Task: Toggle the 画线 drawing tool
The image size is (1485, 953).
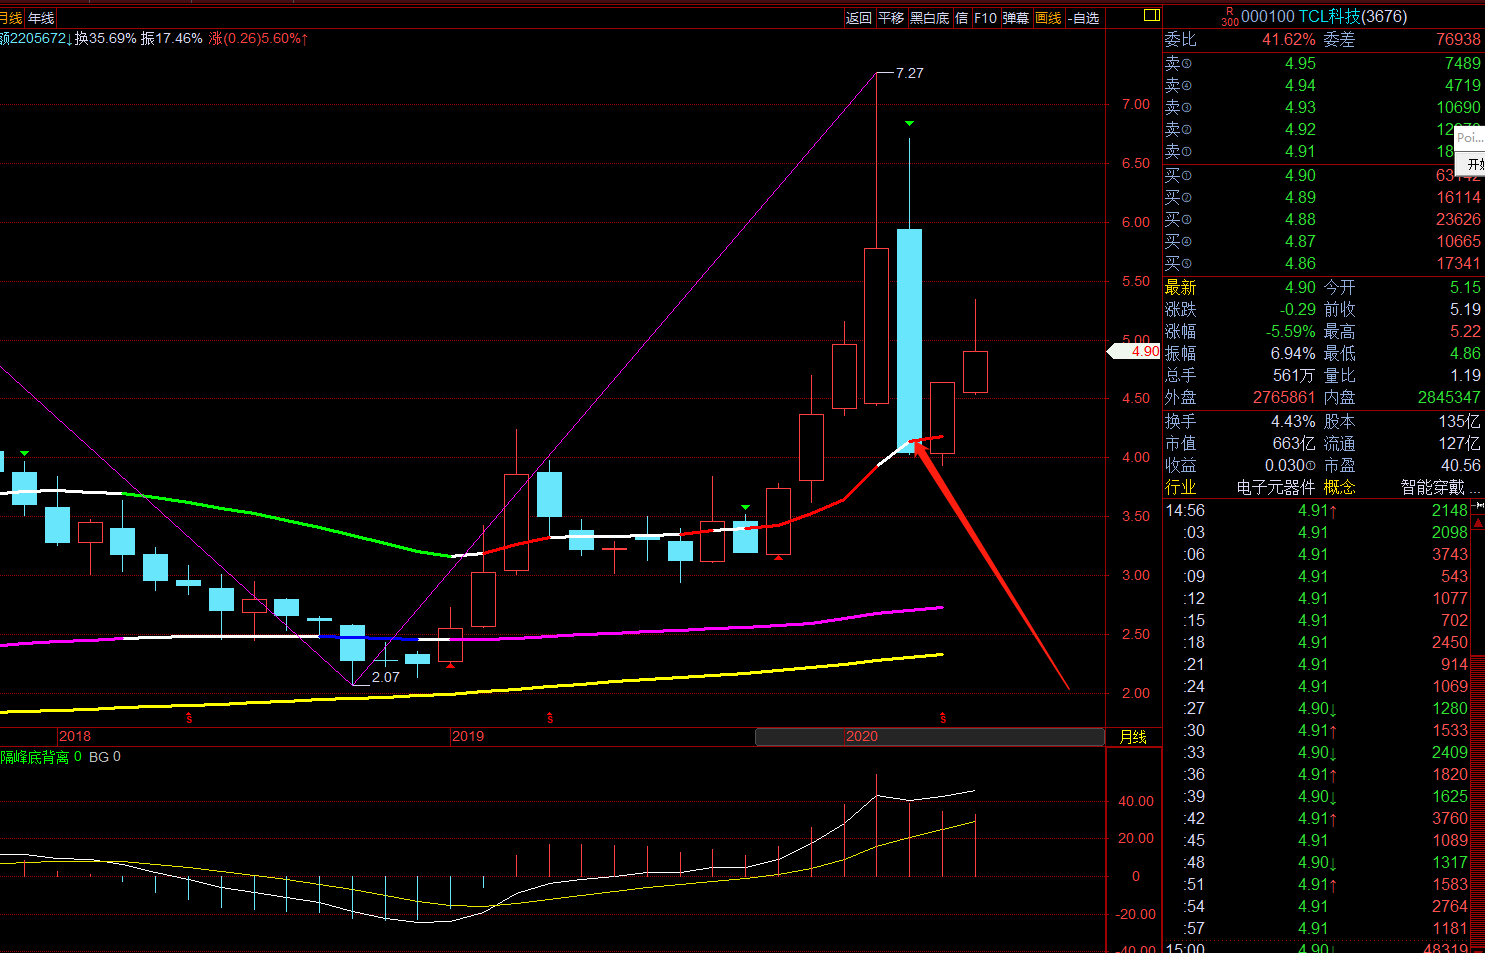Action: 1048,18
